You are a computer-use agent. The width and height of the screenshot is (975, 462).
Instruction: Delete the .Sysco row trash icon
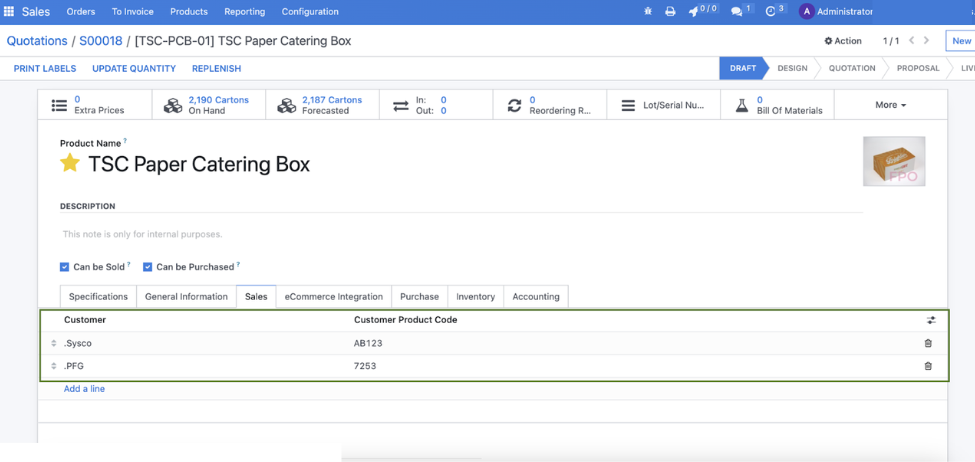point(928,343)
